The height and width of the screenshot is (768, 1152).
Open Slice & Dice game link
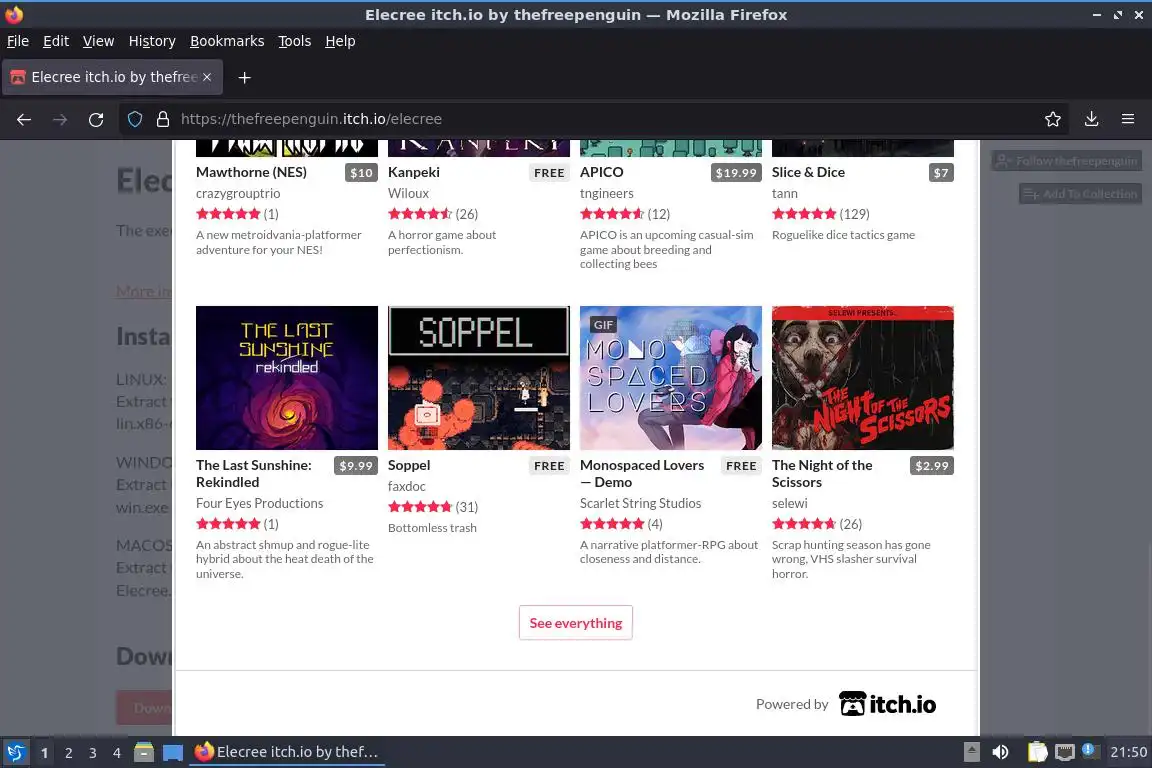click(x=808, y=172)
